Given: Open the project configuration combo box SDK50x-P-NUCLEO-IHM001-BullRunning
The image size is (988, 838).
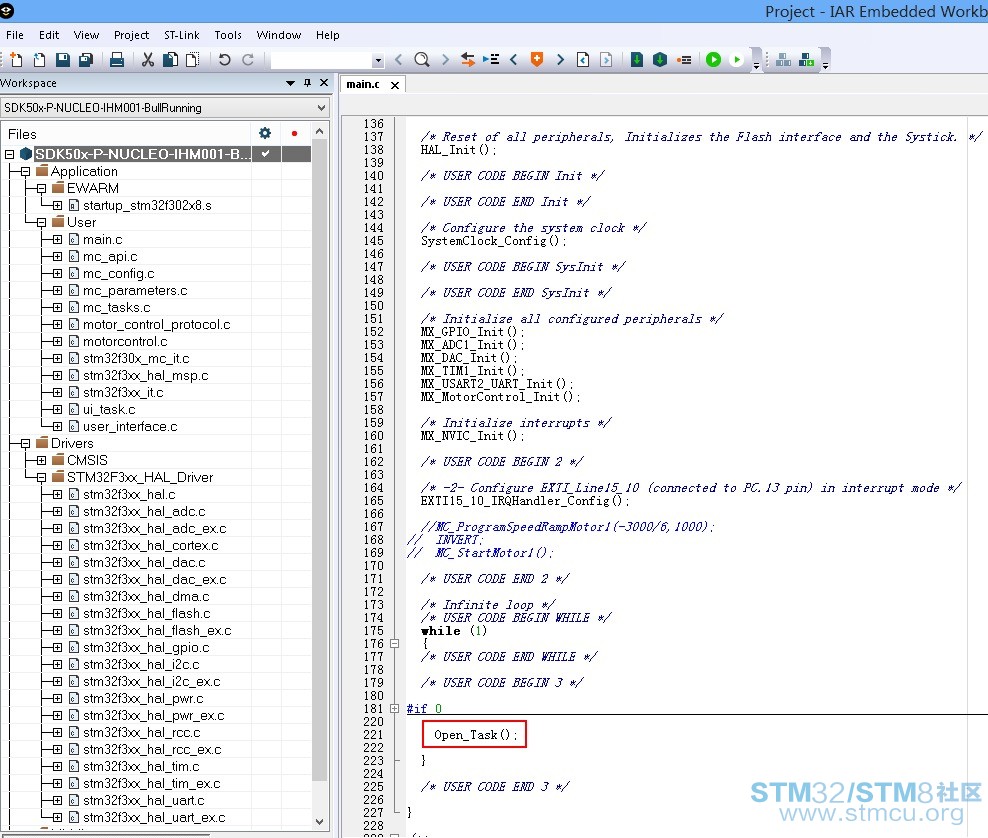Looking at the screenshot, I should [x=165, y=108].
